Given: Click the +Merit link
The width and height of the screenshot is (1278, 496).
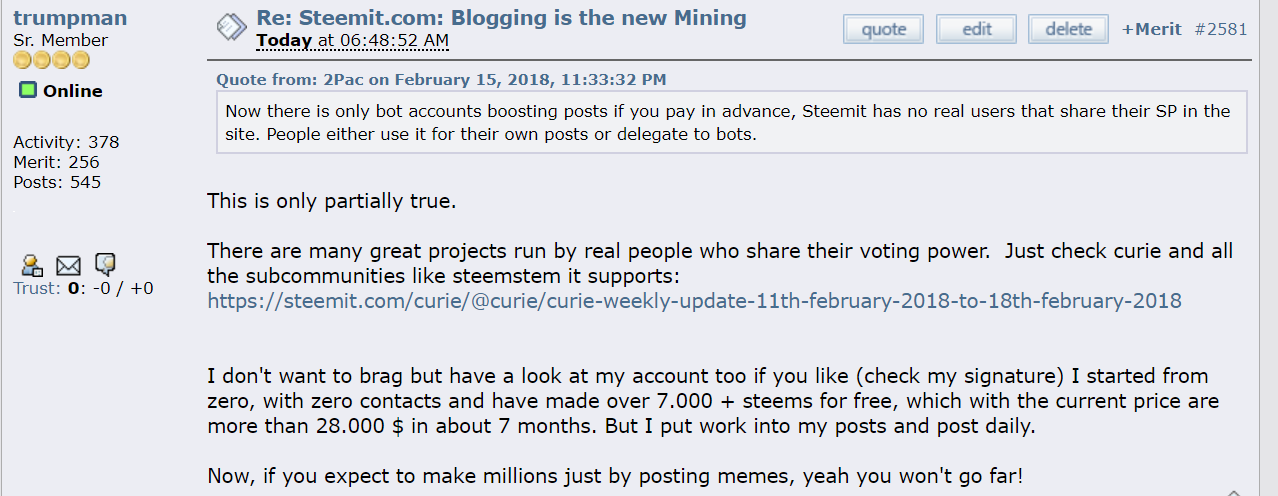Looking at the screenshot, I should [x=1151, y=29].
